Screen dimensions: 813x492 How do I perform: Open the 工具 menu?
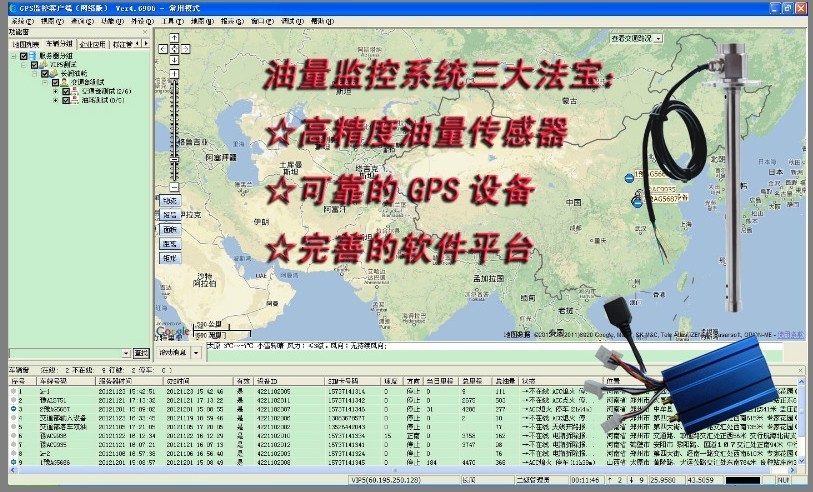173,21
